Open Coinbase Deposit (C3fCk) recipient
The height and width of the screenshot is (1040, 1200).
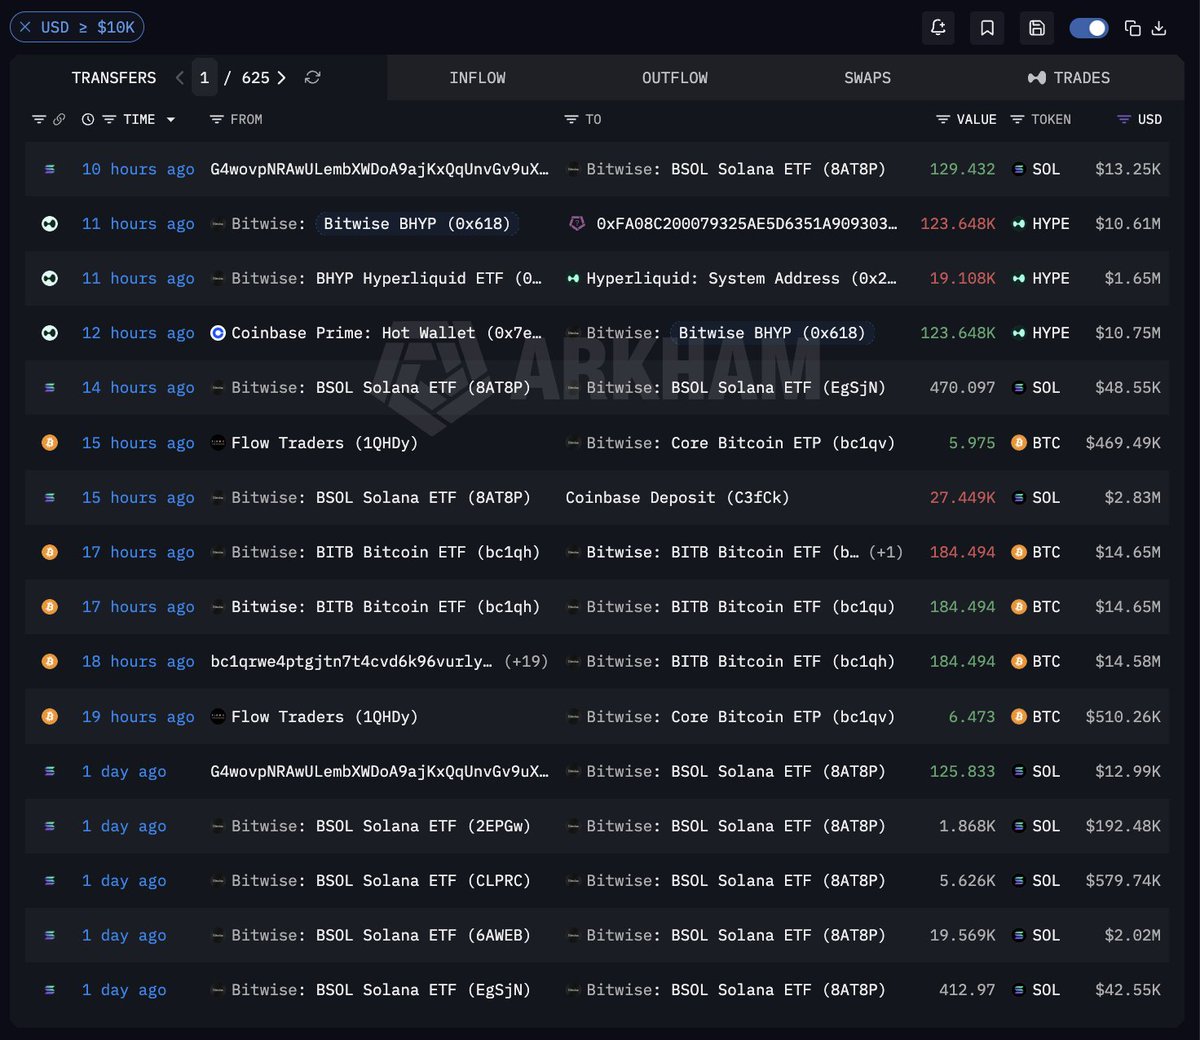(x=677, y=498)
